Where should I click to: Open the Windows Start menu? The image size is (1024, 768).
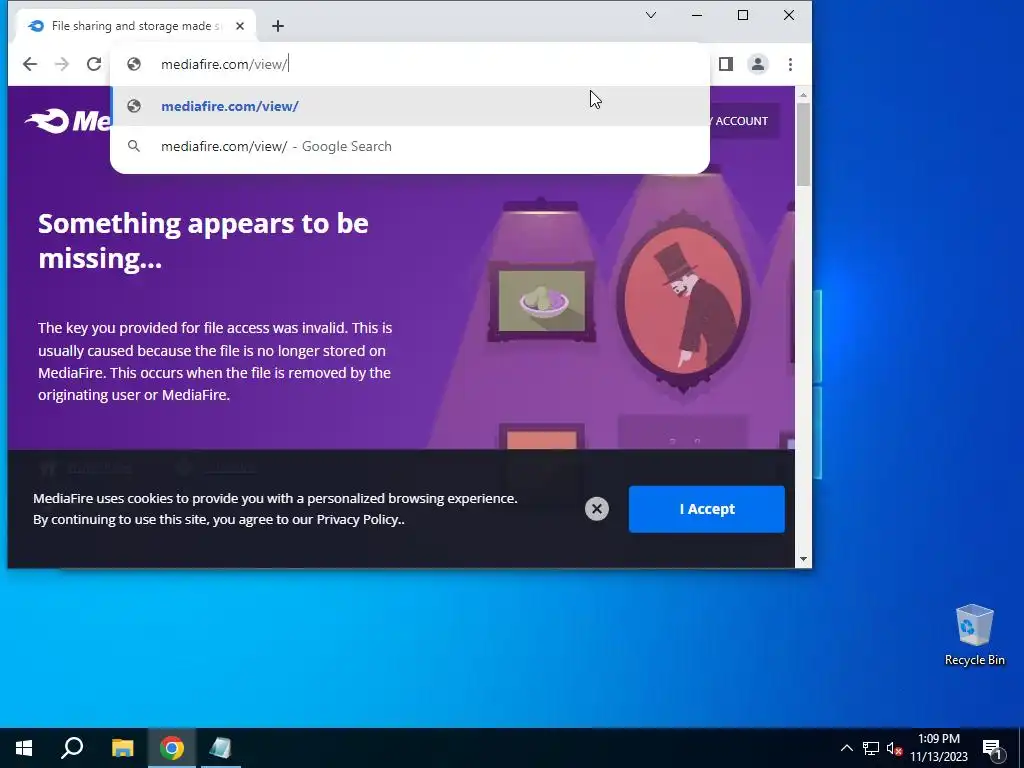[x=24, y=748]
